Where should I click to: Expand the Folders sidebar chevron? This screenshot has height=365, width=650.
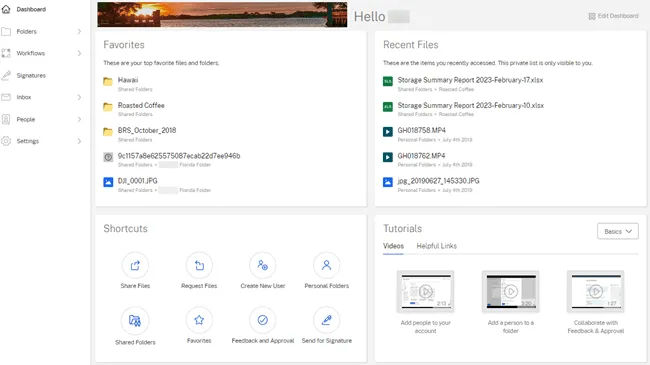click(79, 32)
